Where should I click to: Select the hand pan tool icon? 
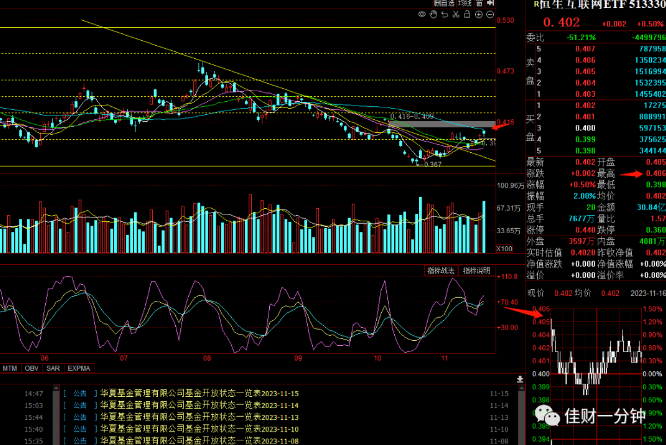433,14
